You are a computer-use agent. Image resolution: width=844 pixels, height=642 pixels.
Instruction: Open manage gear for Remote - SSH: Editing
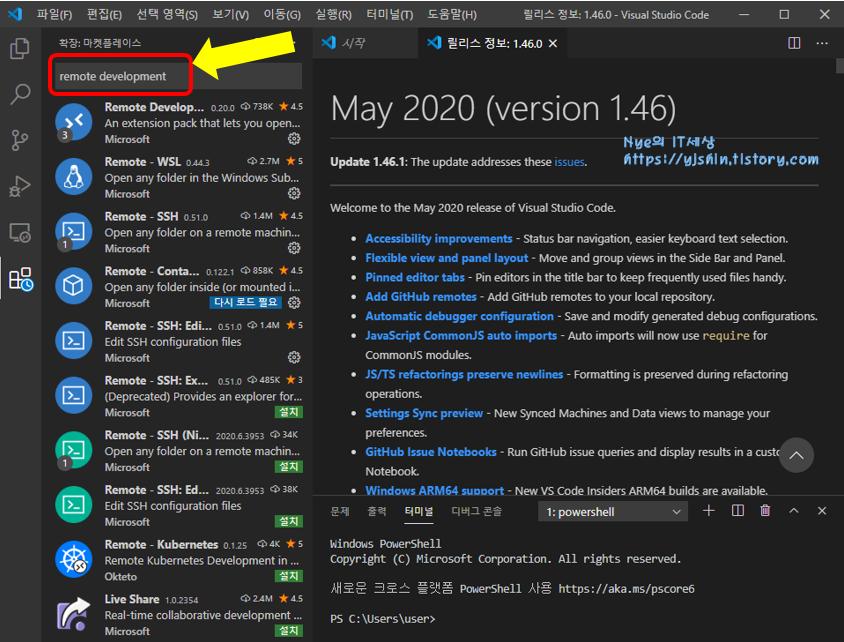point(294,357)
